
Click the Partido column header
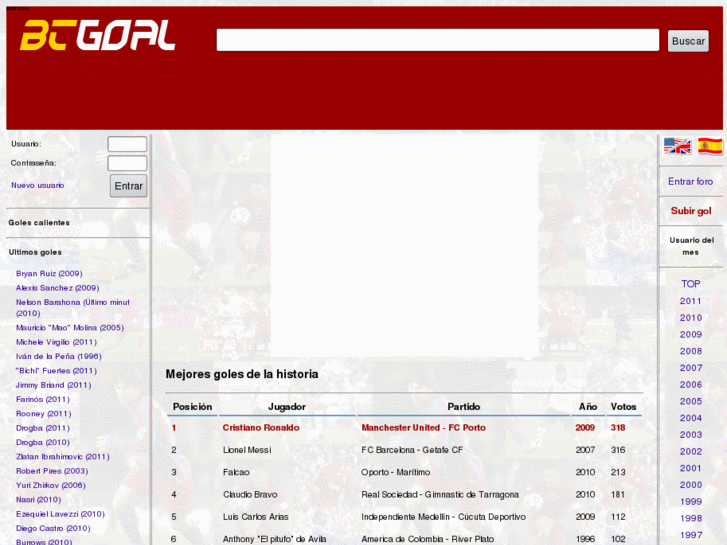click(464, 407)
